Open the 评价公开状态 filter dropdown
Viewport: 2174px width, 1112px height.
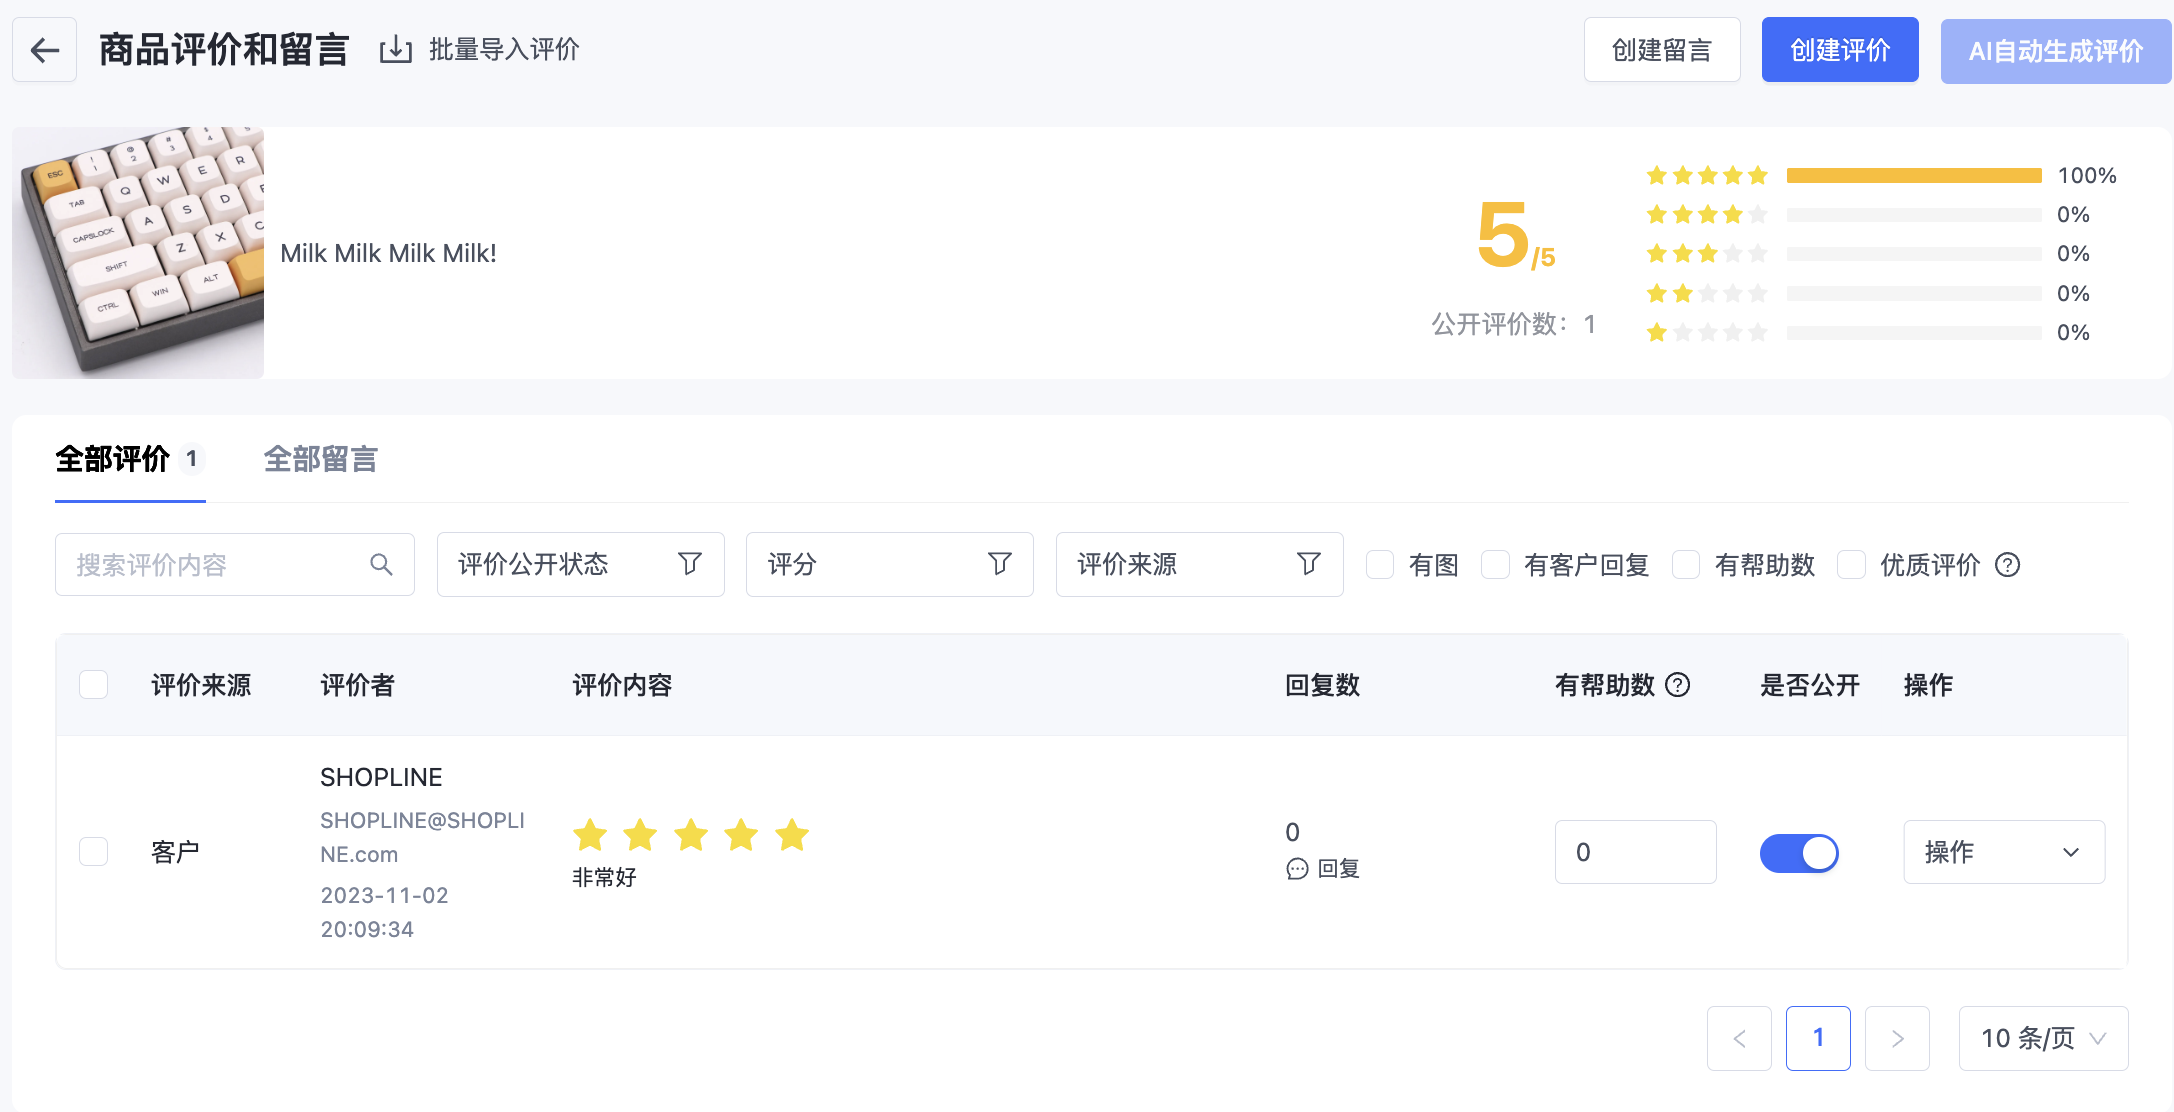tap(580, 565)
